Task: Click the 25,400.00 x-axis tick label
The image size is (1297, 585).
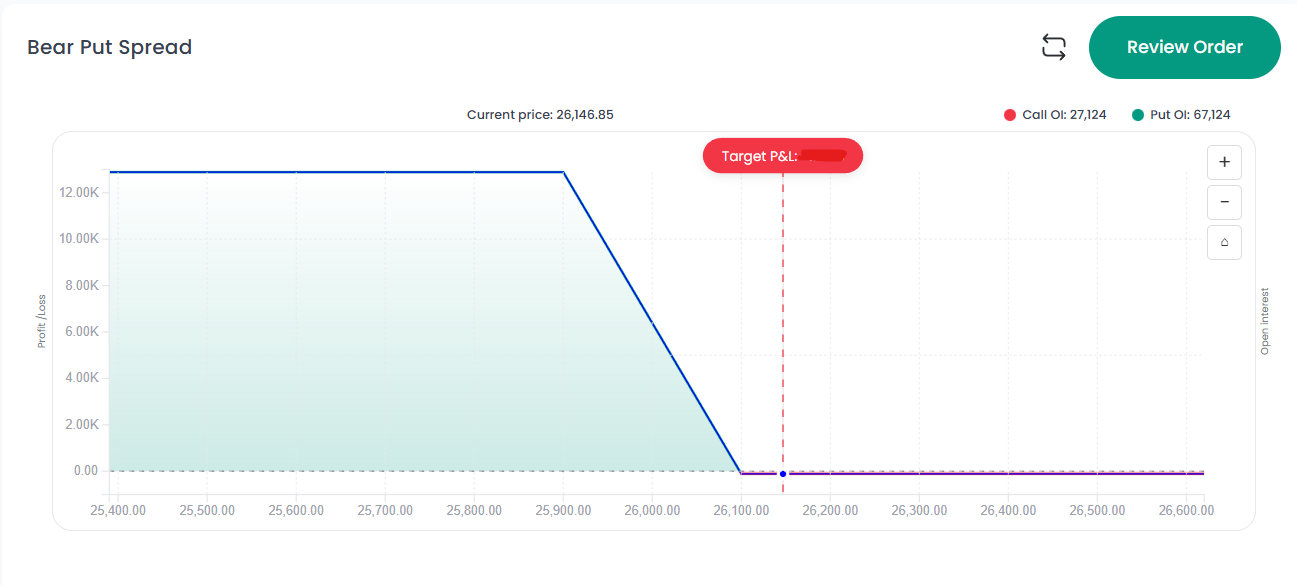Action: click(118, 510)
